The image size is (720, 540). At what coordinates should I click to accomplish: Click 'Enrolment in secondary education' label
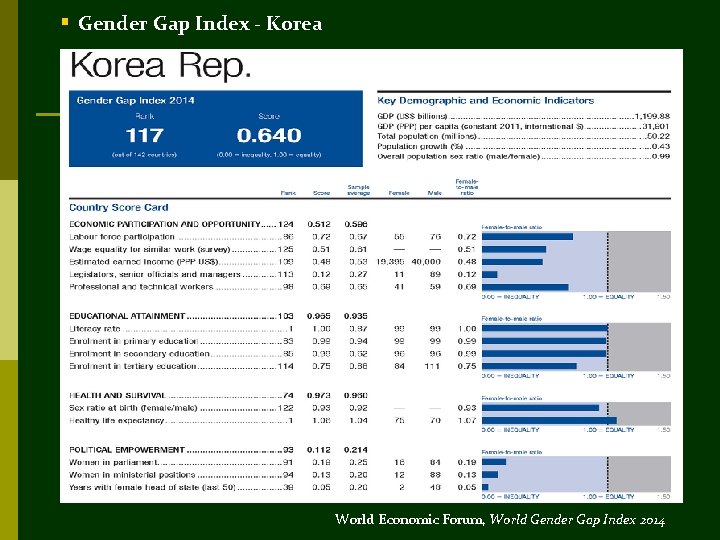coord(140,354)
